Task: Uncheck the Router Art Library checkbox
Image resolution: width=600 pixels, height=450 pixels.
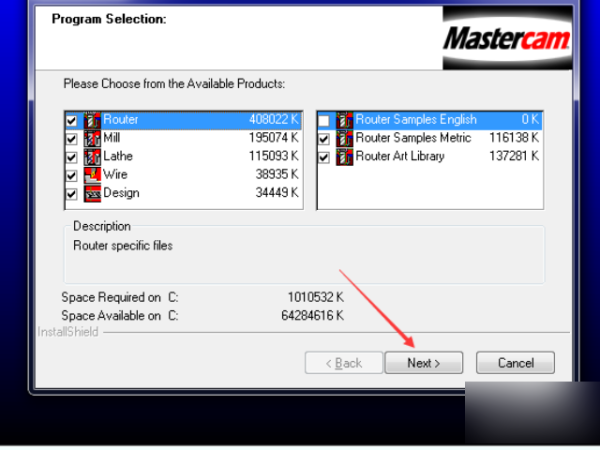Action: pyautogui.click(x=324, y=158)
